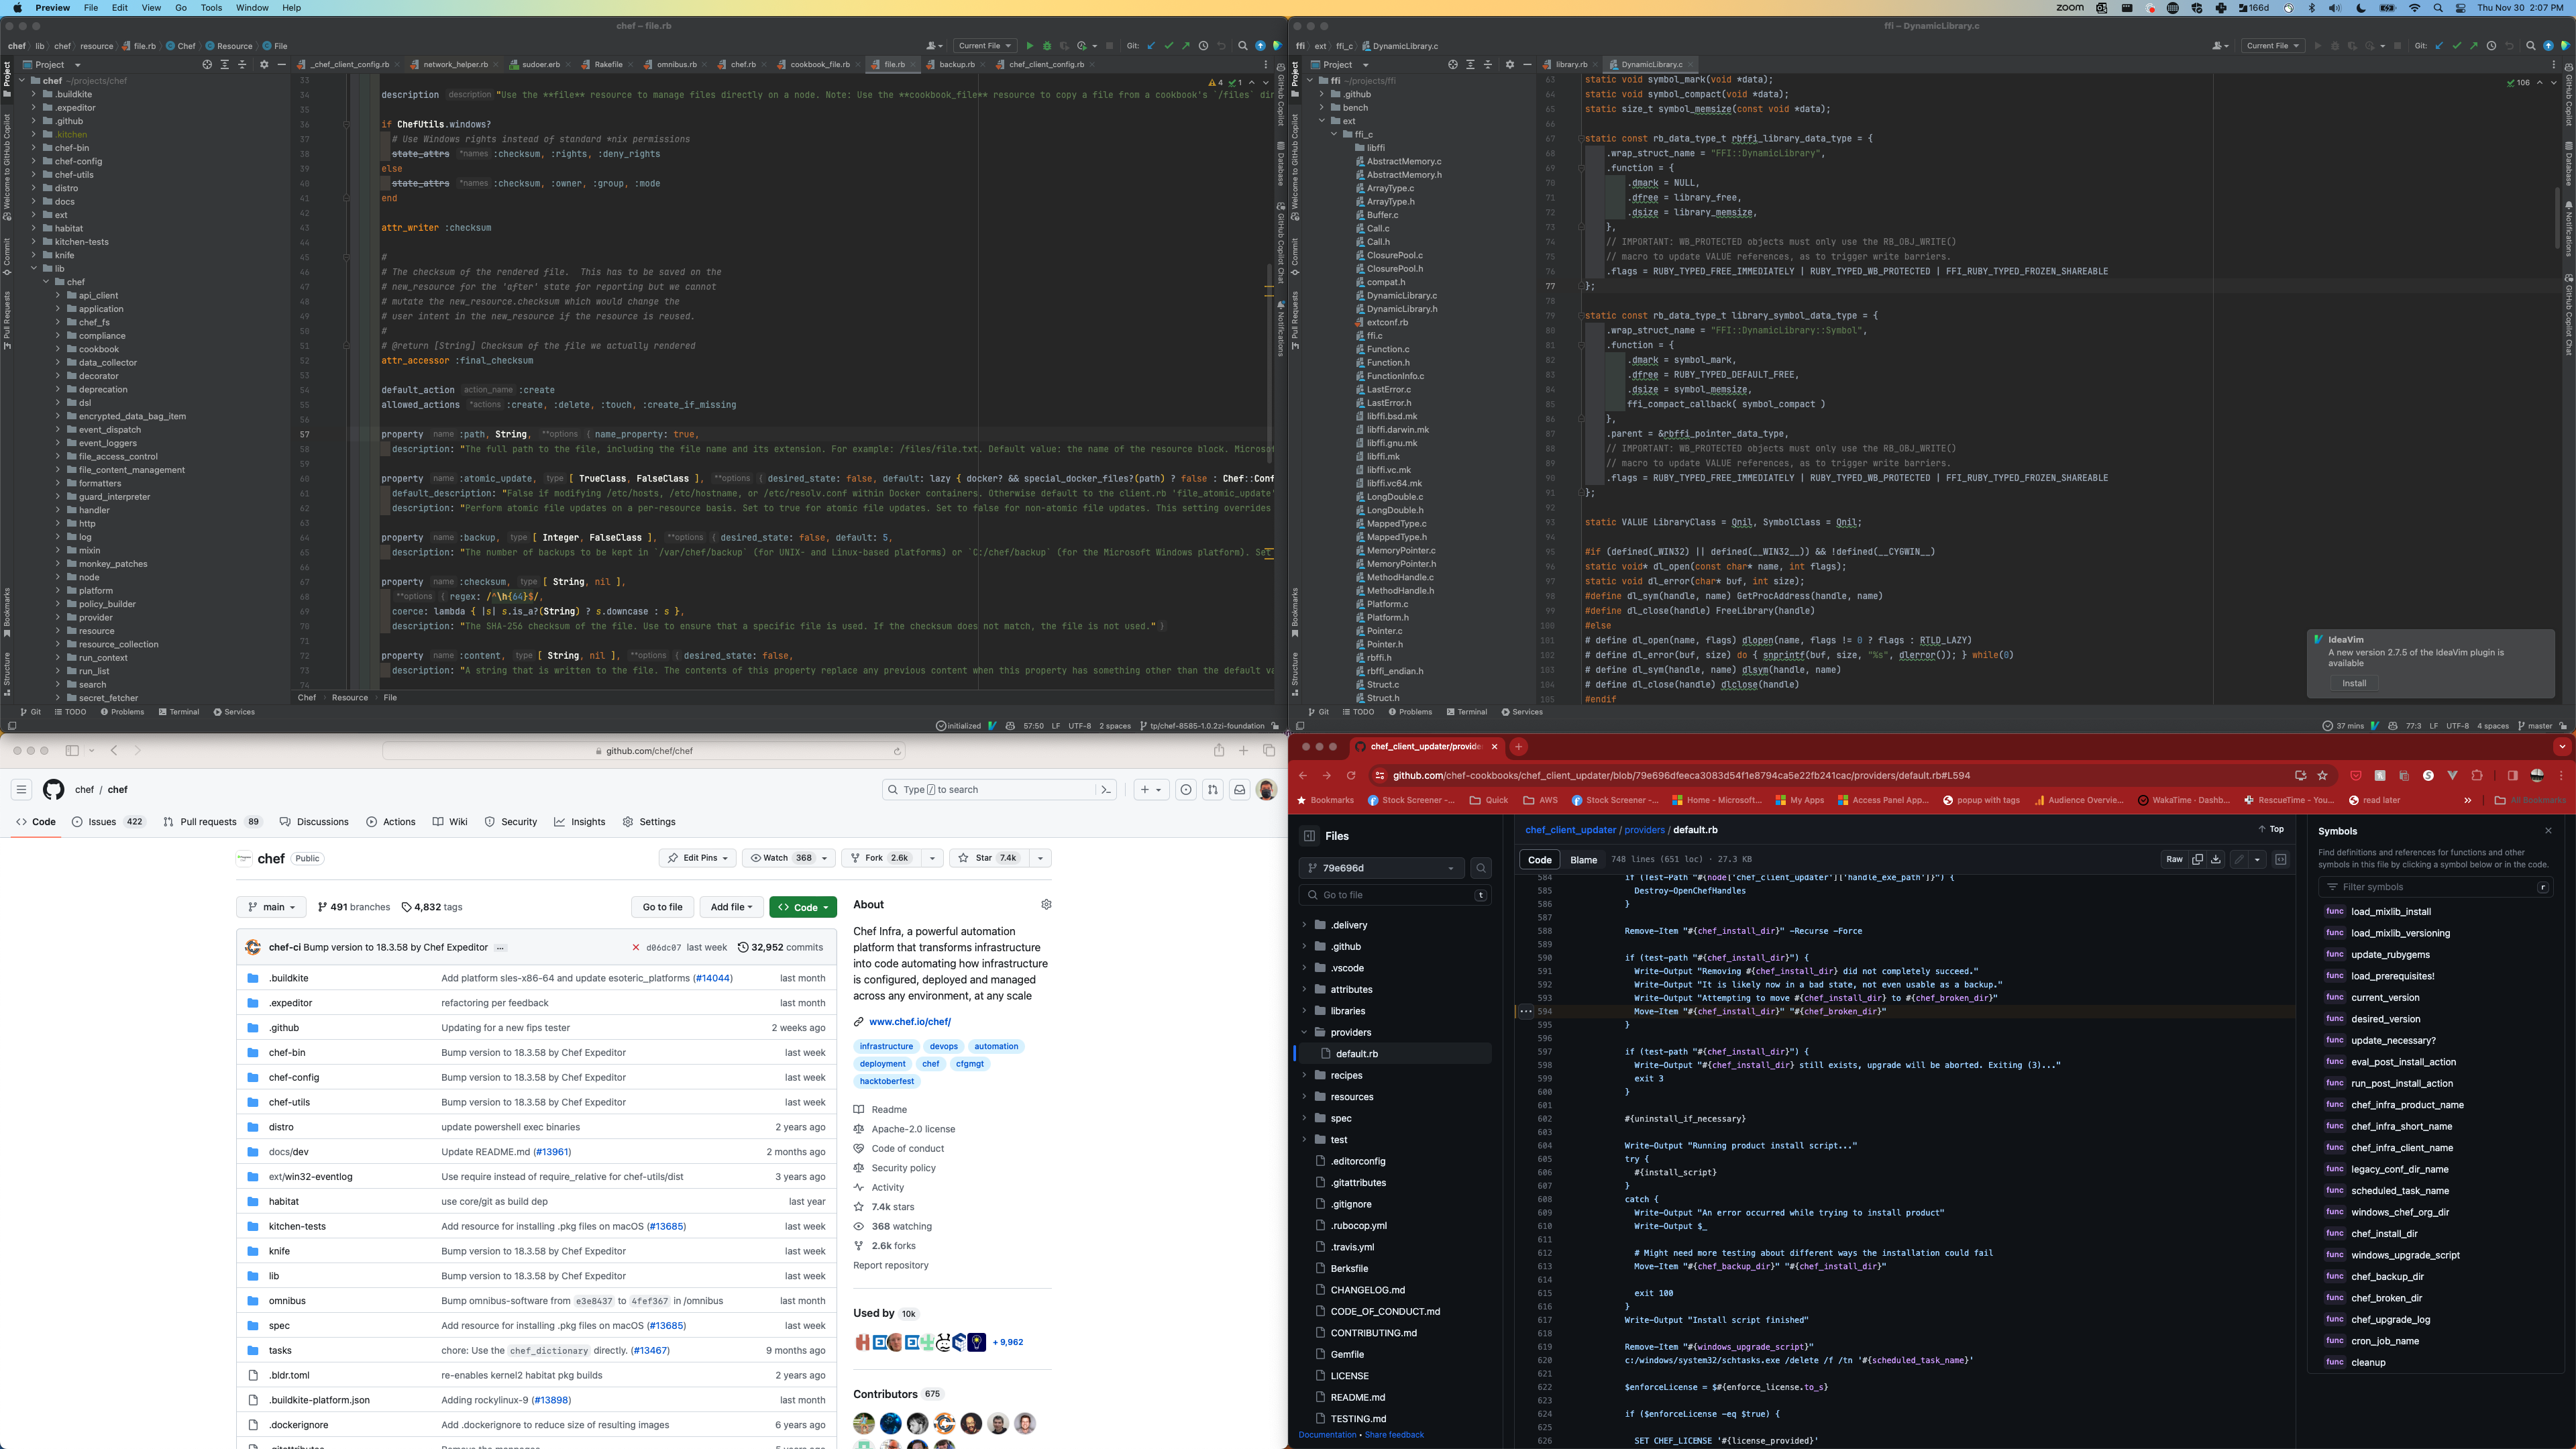
Task: Open the main branch dropdown
Action: (x=271, y=907)
